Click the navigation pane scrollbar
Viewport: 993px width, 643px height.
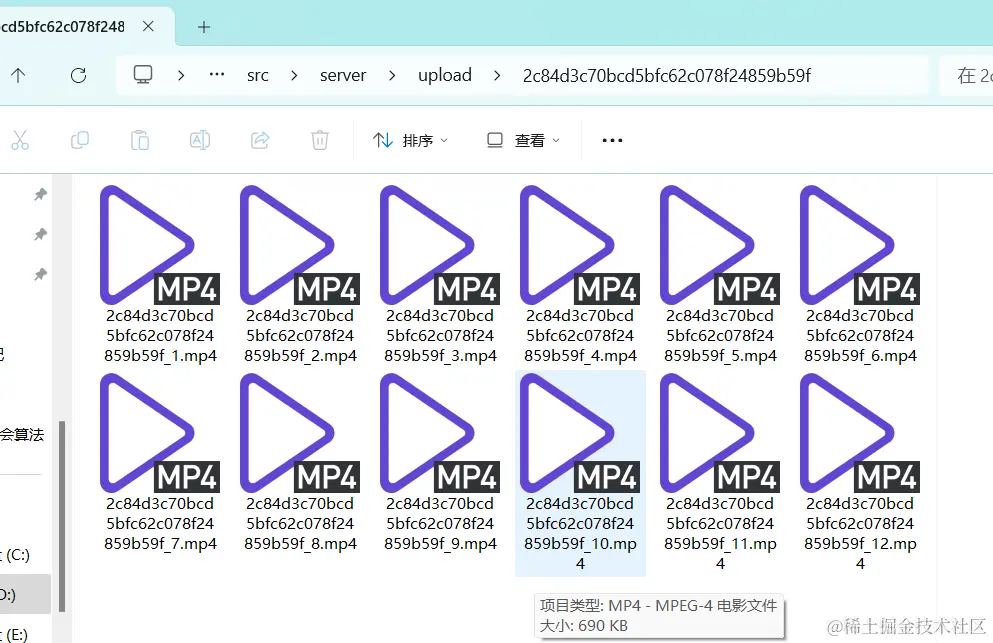click(x=62, y=516)
